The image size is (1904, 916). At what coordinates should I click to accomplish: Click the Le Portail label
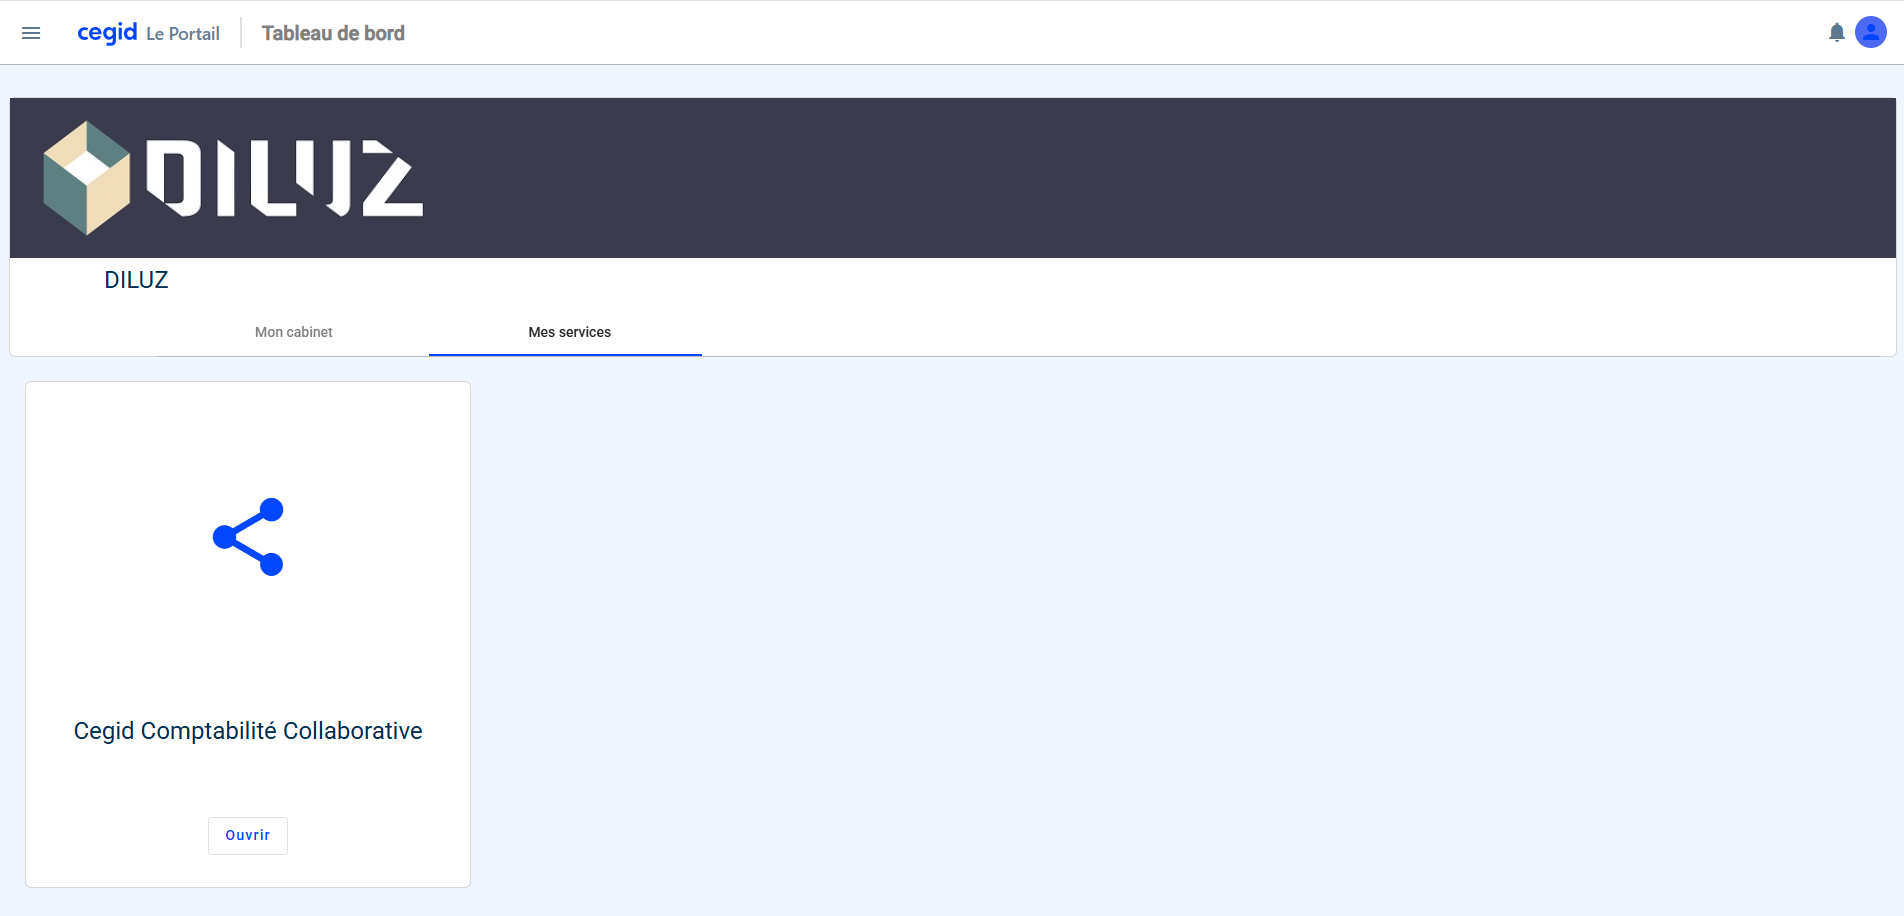pos(183,34)
